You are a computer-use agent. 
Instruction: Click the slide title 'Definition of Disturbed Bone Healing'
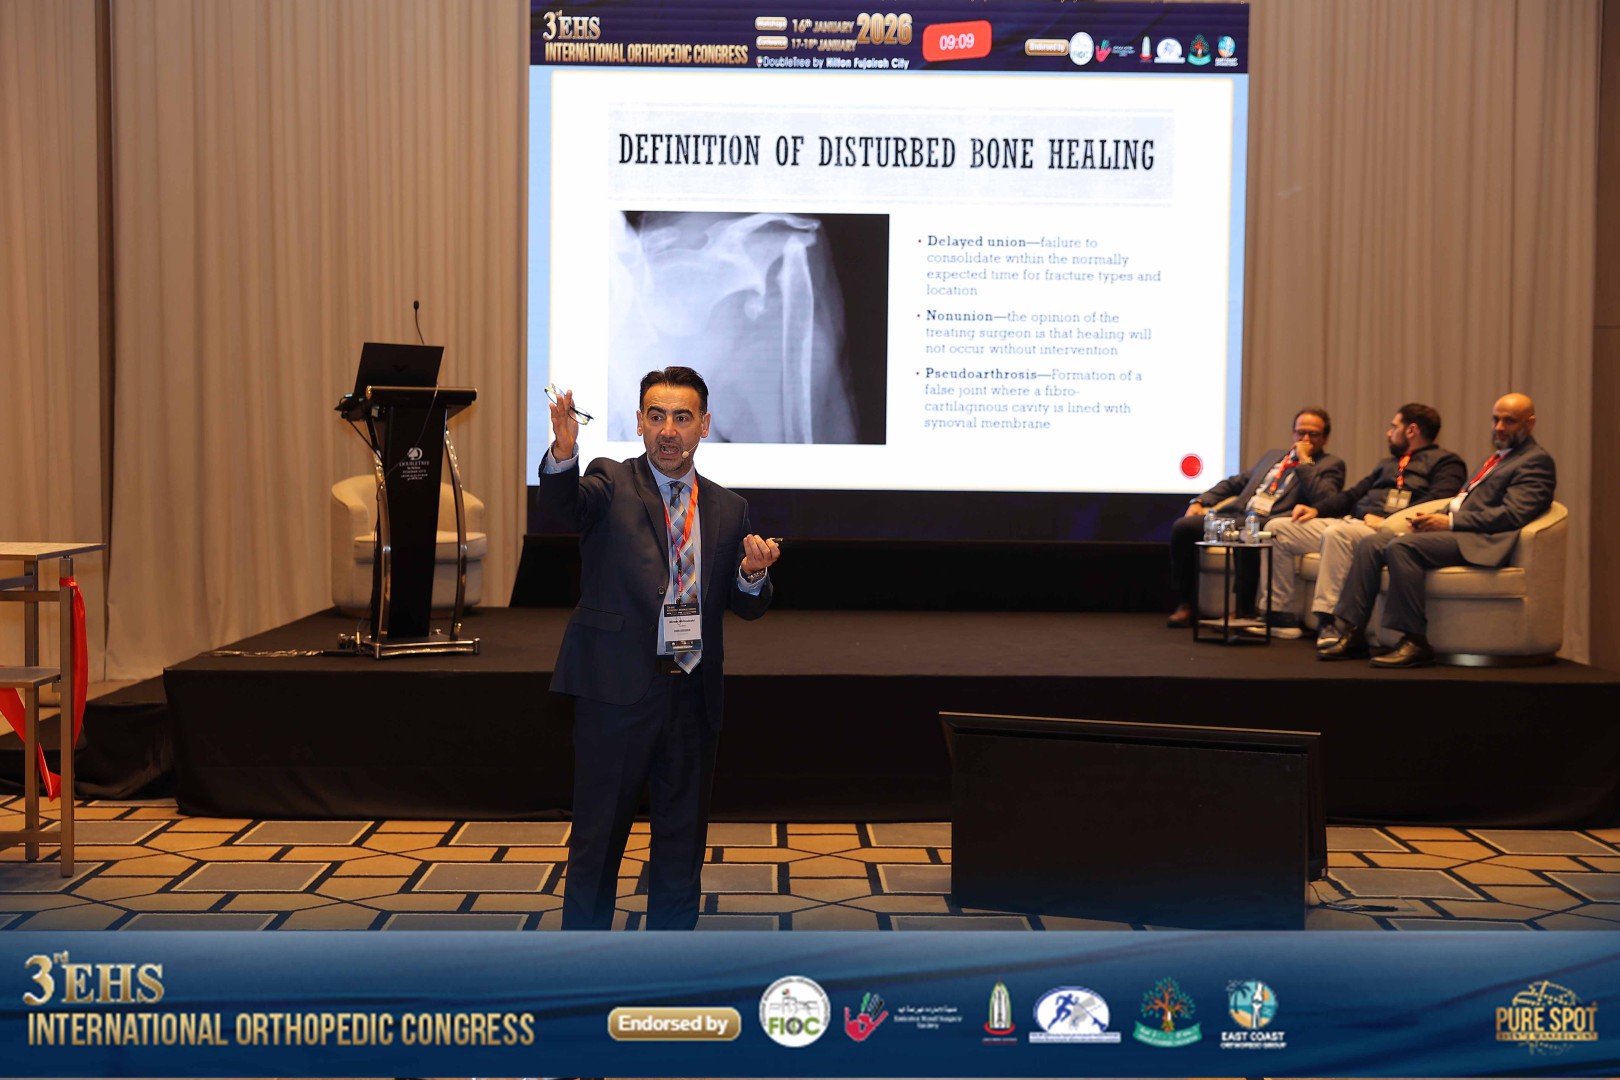click(x=886, y=152)
